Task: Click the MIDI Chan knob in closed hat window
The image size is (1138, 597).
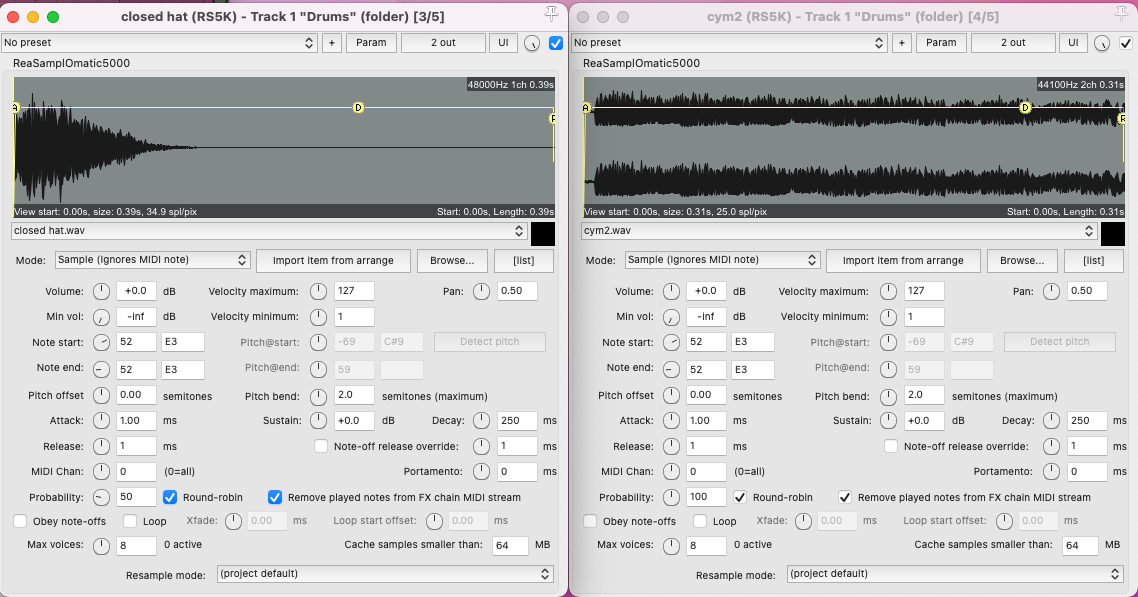Action: pos(102,472)
